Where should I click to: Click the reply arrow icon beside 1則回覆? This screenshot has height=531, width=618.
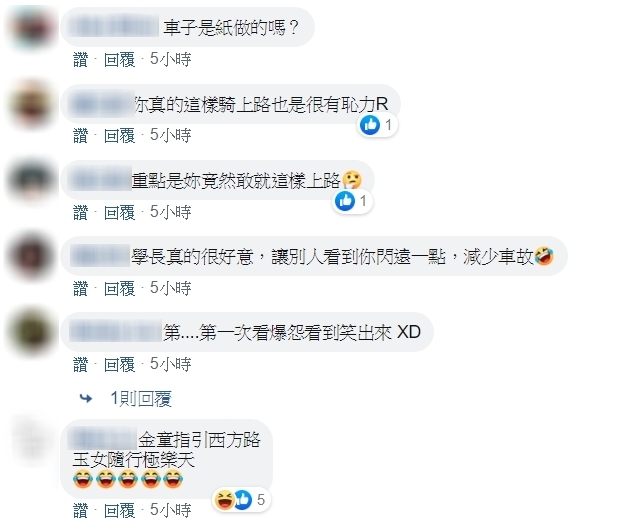pyautogui.click(x=86, y=399)
